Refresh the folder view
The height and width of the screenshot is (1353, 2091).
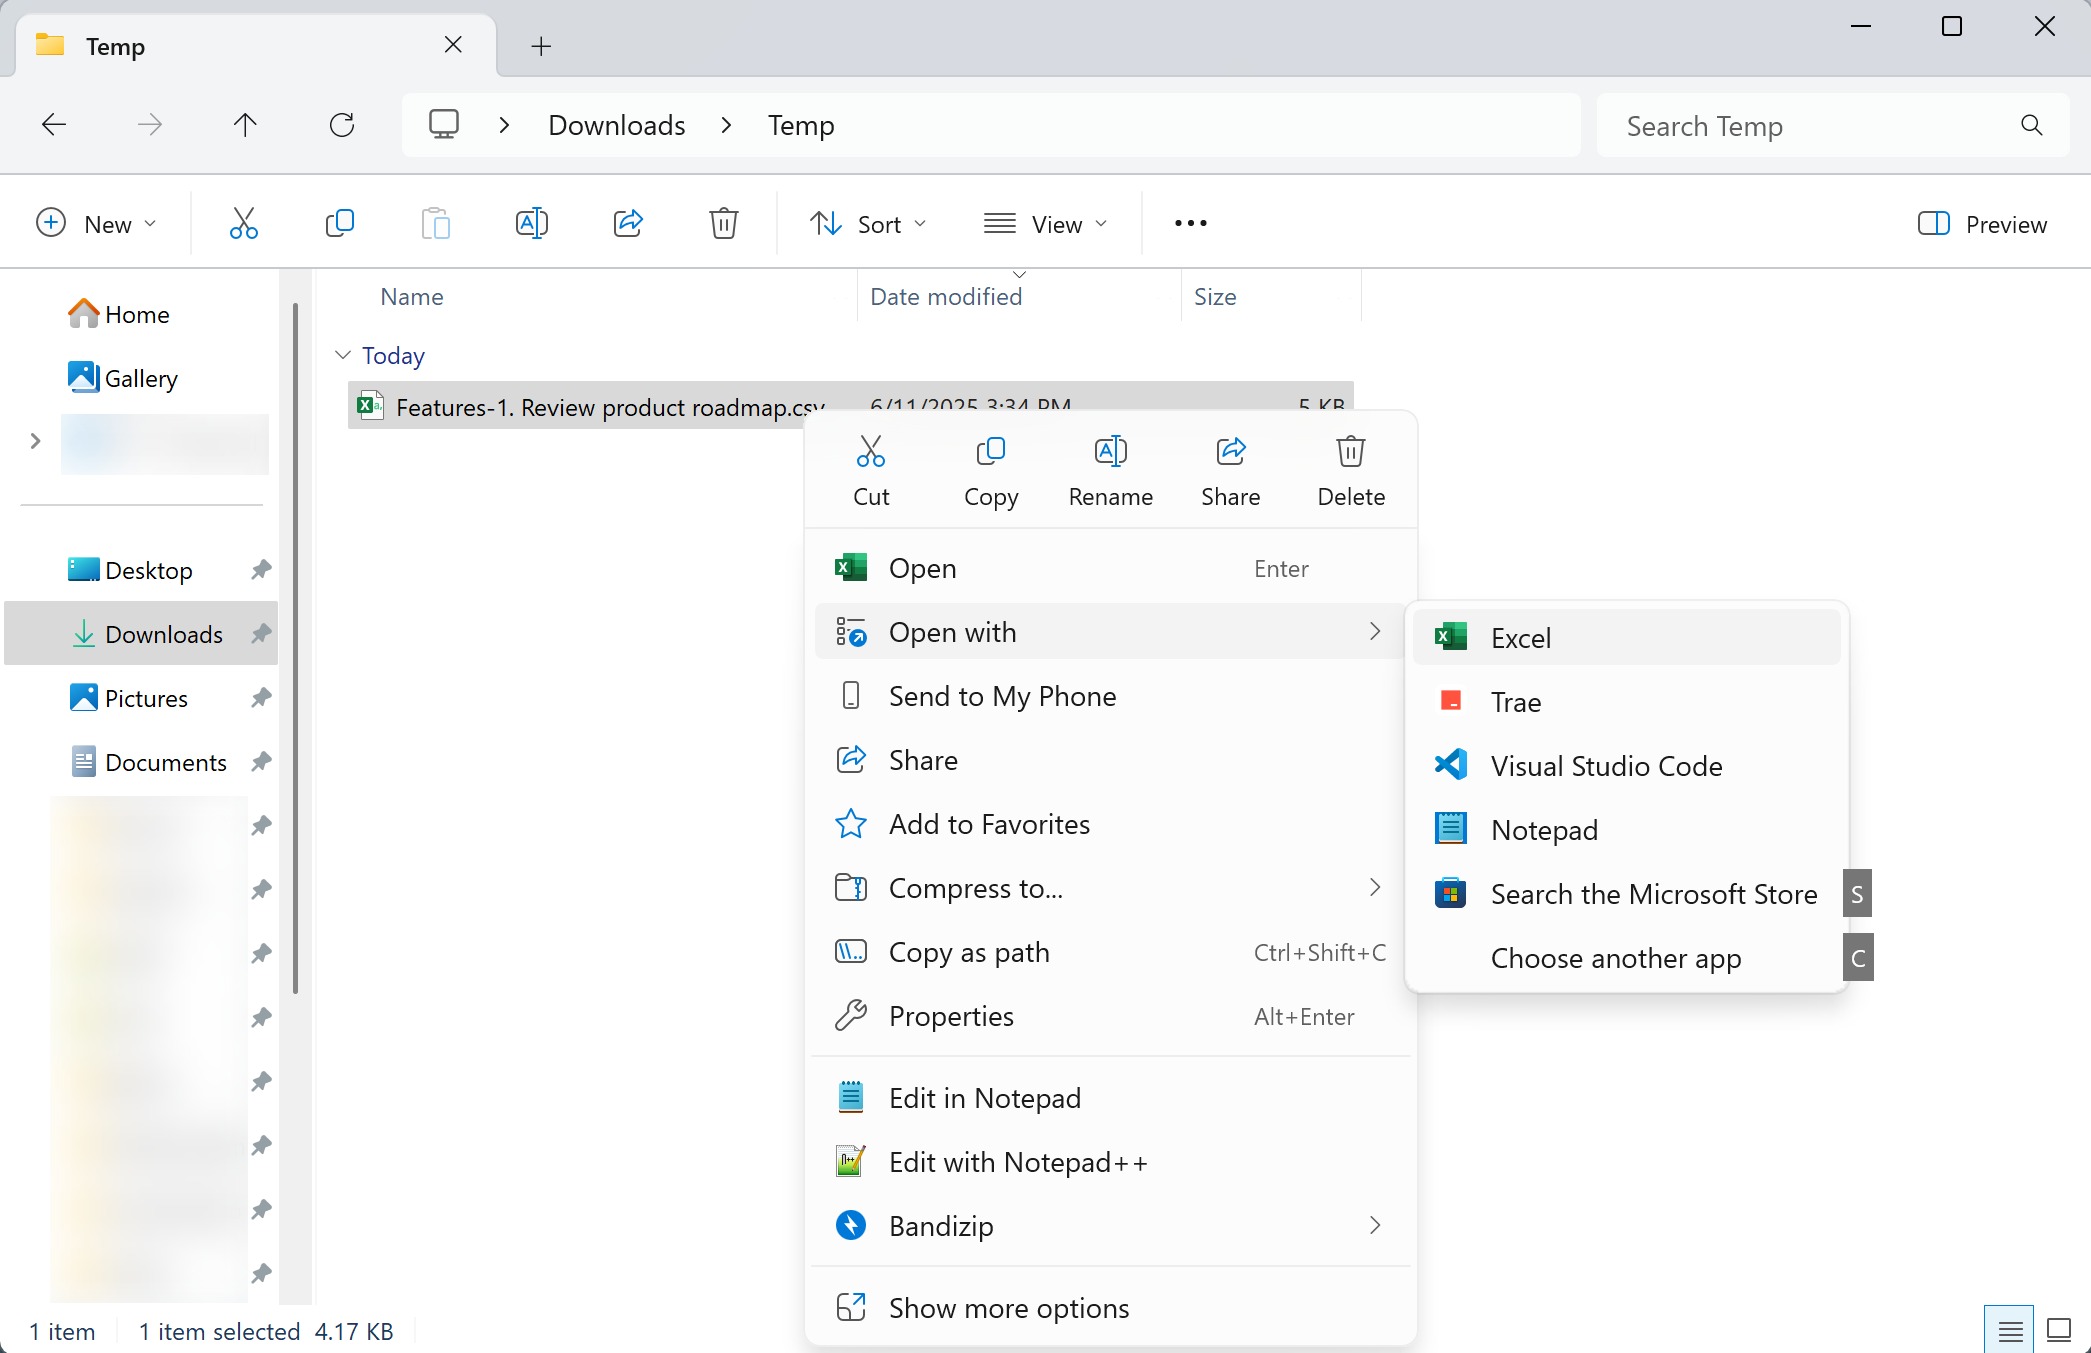[x=342, y=125]
